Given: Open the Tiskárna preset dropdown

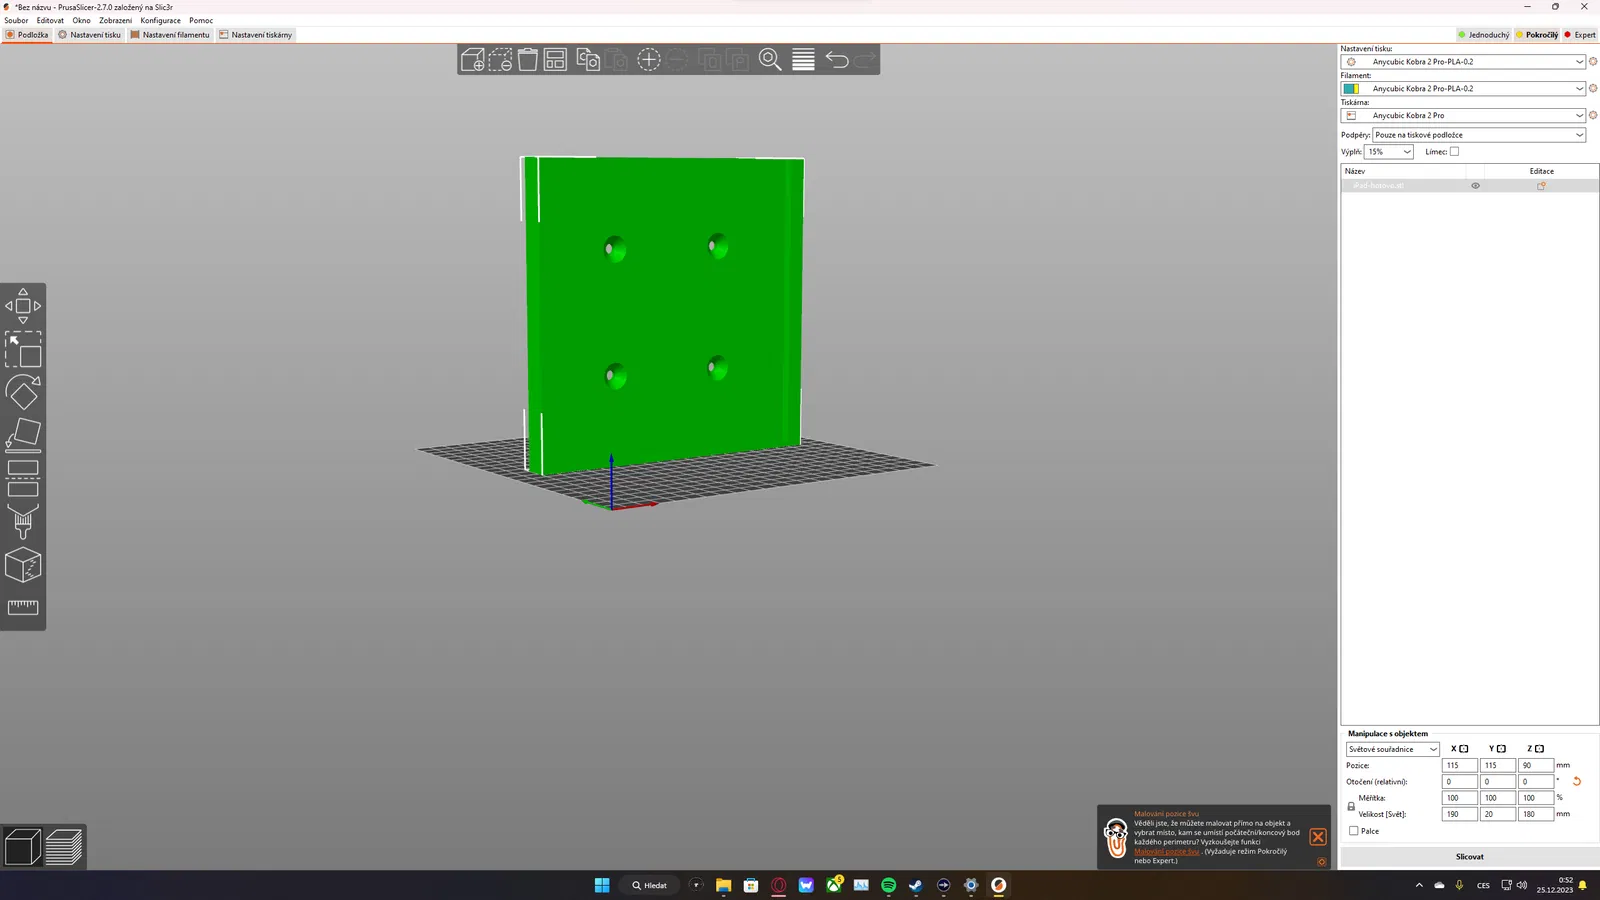Looking at the screenshot, I should click(1463, 116).
